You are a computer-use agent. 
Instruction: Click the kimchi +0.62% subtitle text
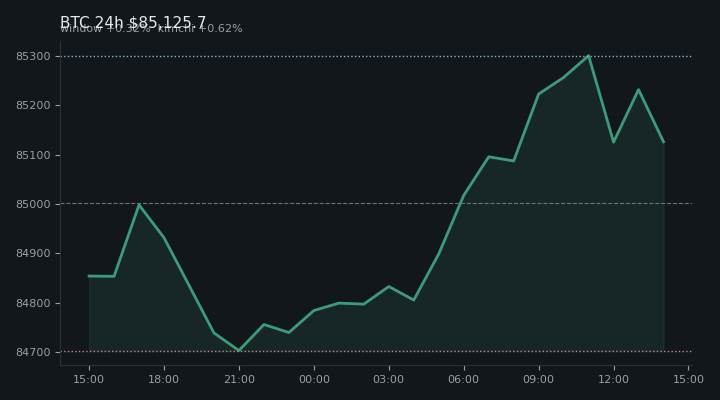(200, 28)
